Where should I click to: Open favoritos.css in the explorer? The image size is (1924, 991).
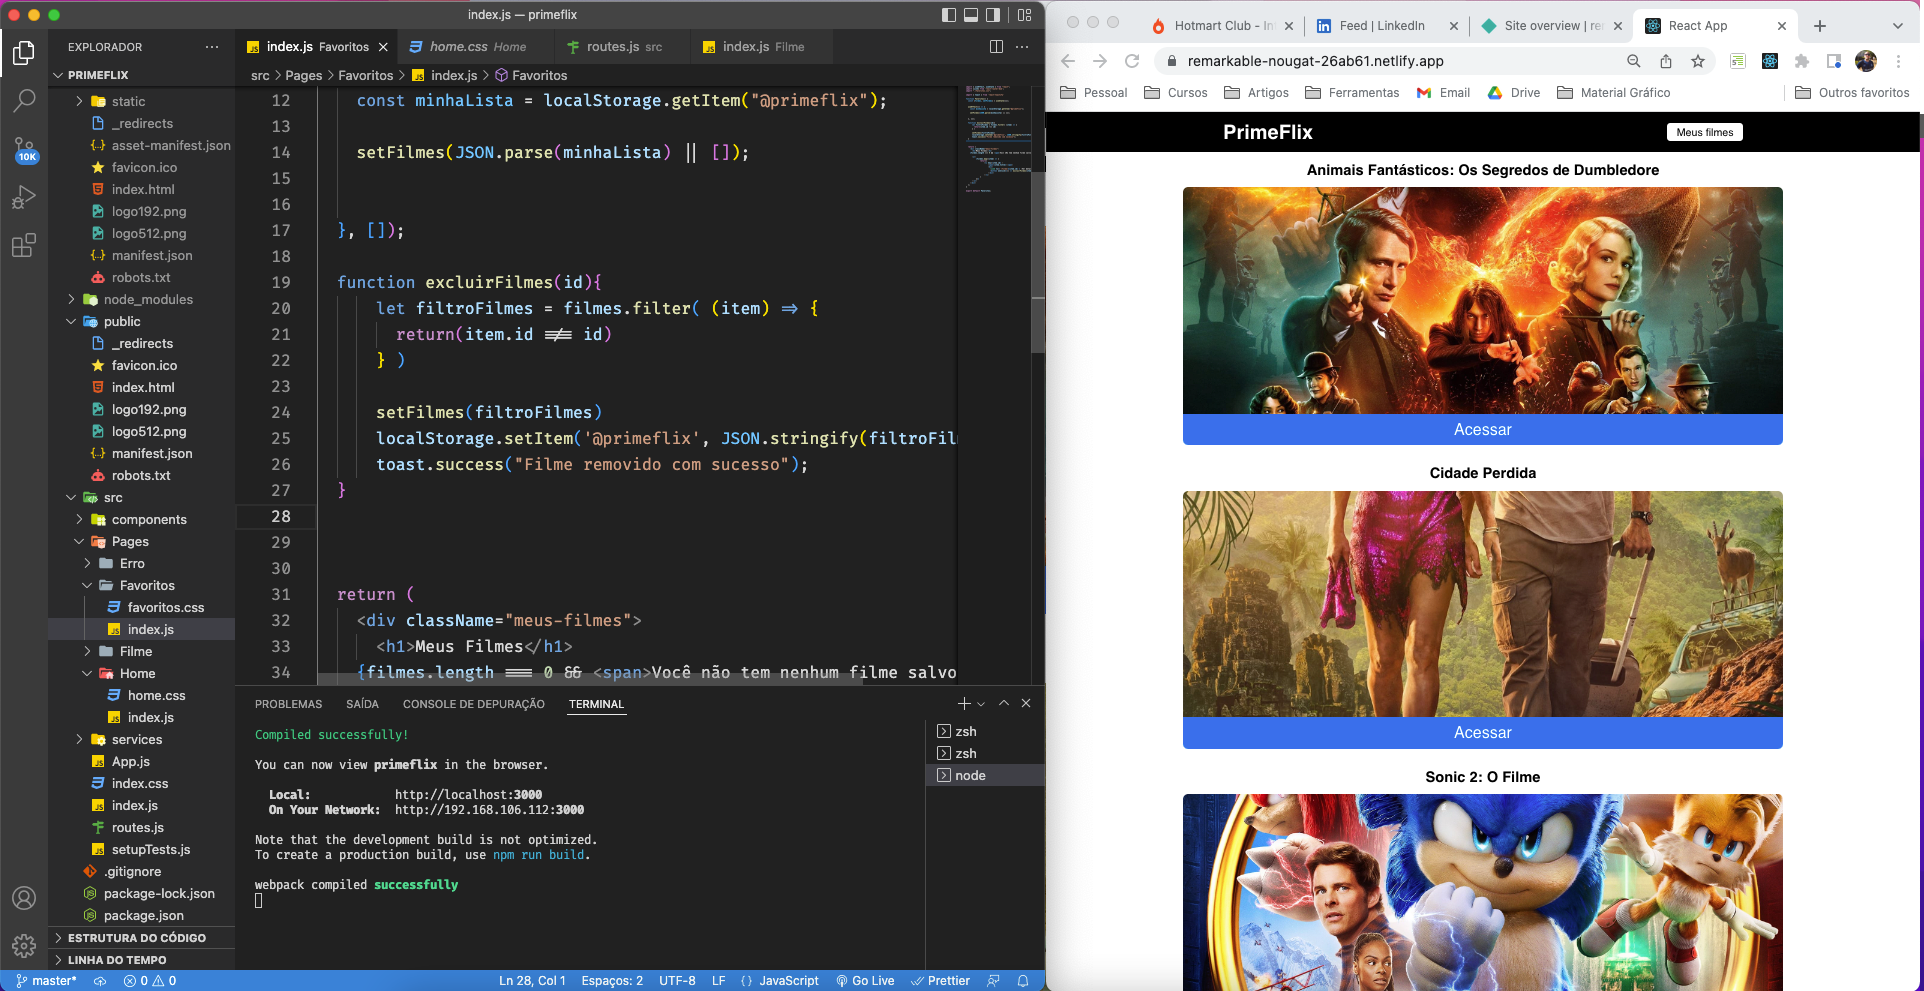point(142,607)
